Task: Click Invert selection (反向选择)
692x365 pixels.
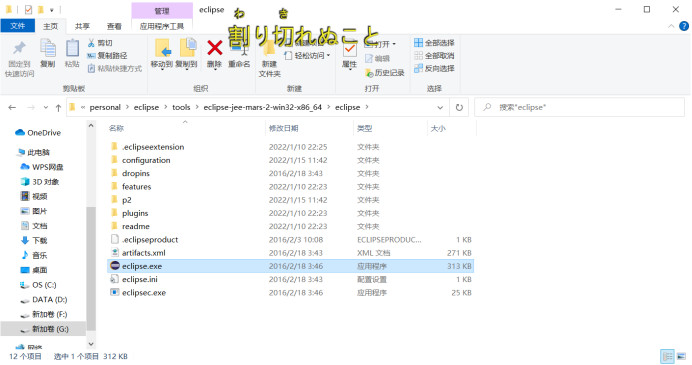Action: point(434,68)
